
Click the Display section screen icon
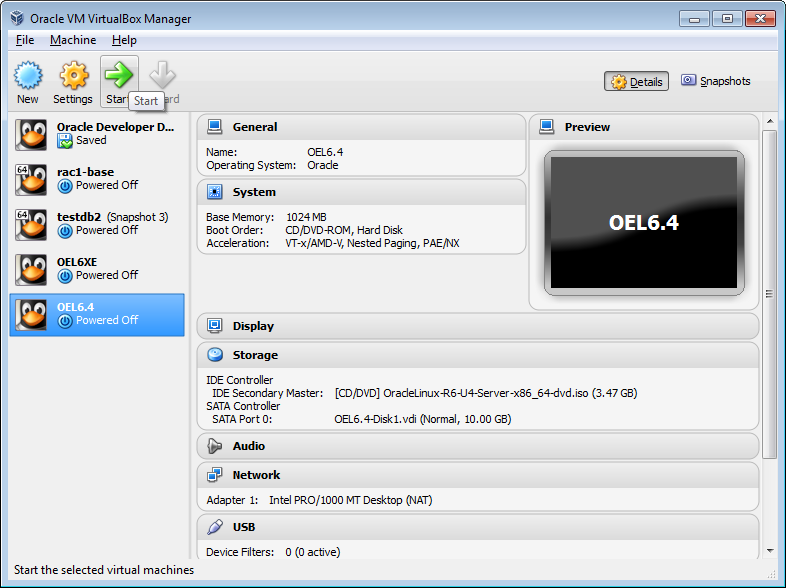click(x=215, y=326)
